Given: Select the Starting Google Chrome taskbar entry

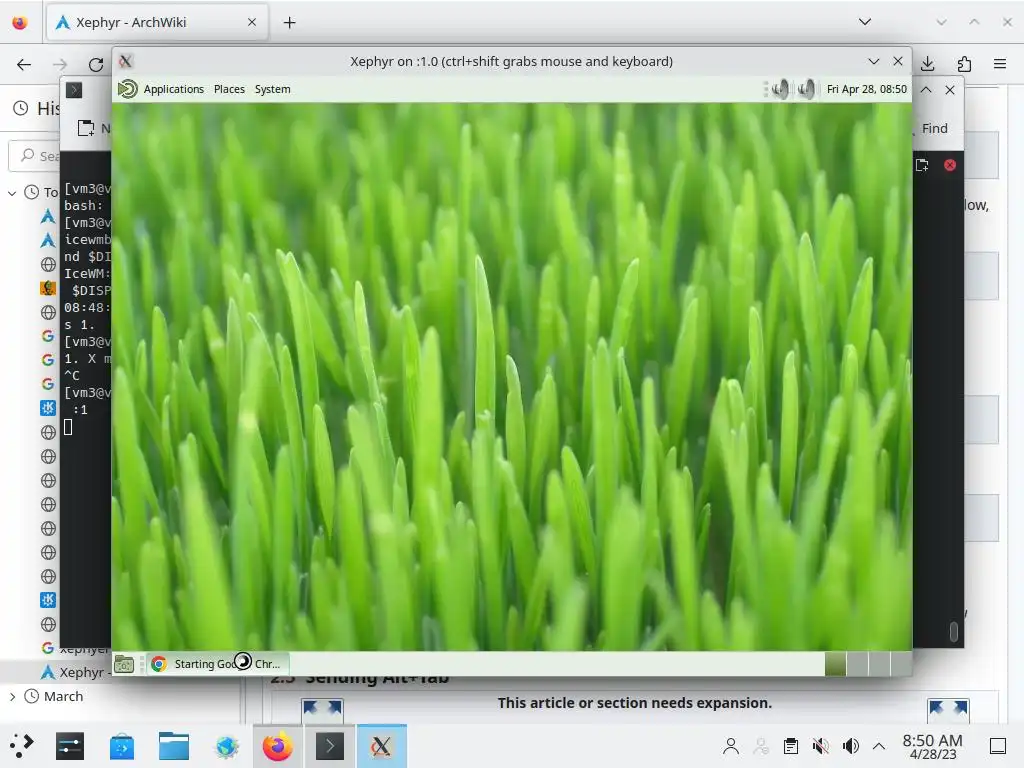Looking at the screenshot, I should (217, 664).
